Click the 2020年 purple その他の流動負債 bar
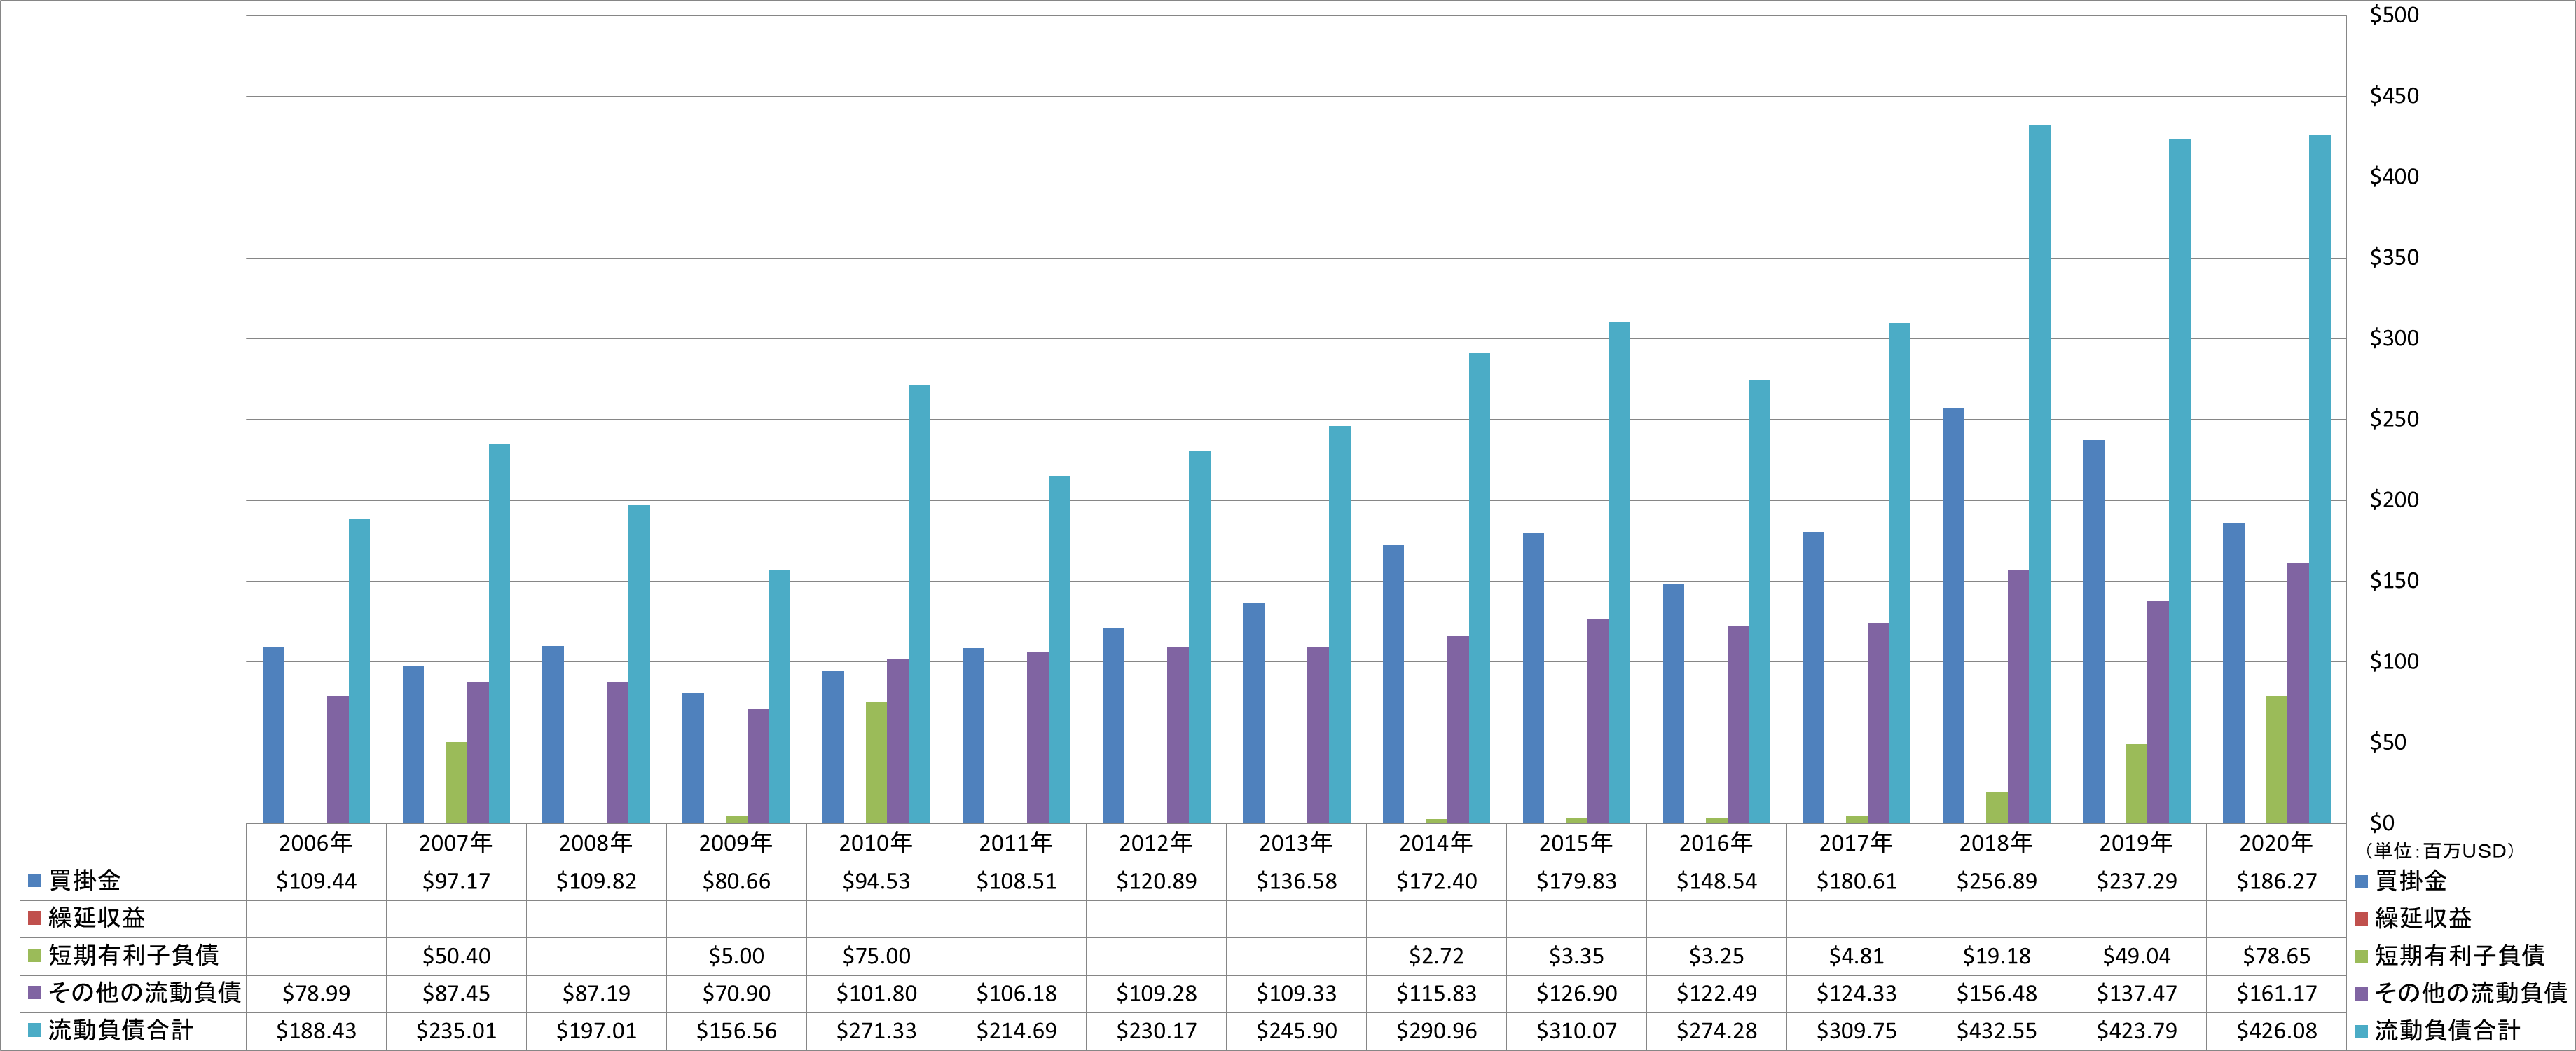2576x1051 pixels. (2298, 693)
